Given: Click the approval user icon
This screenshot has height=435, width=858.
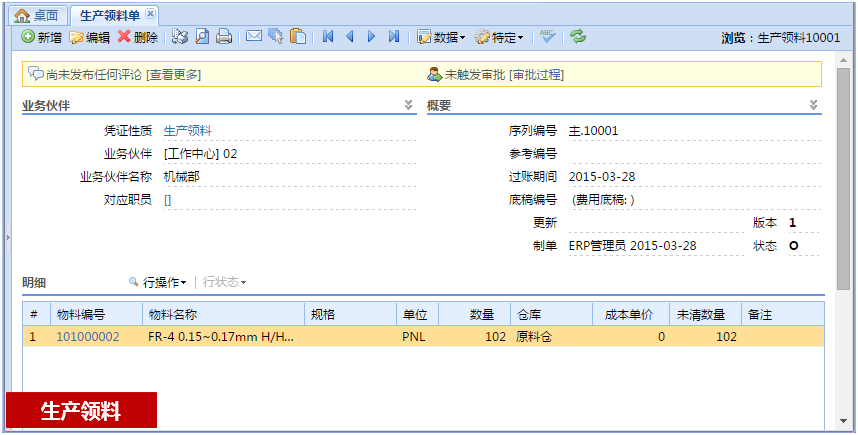Looking at the screenshot, I should pos(434,74).
